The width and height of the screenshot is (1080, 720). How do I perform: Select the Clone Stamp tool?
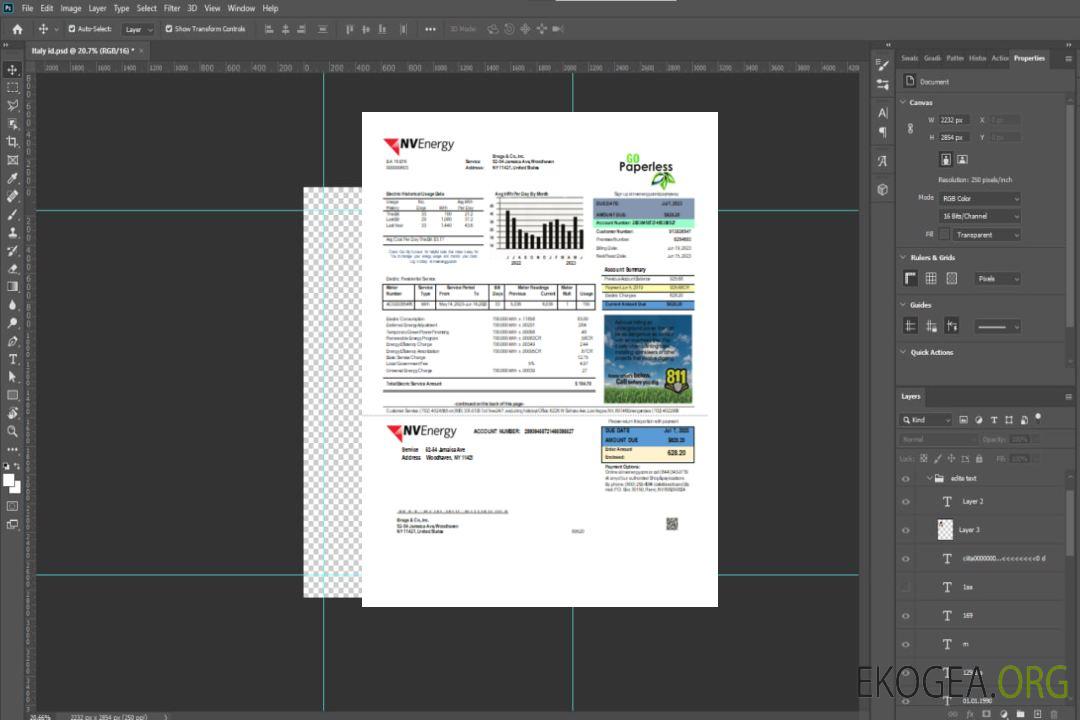point(12,233)
